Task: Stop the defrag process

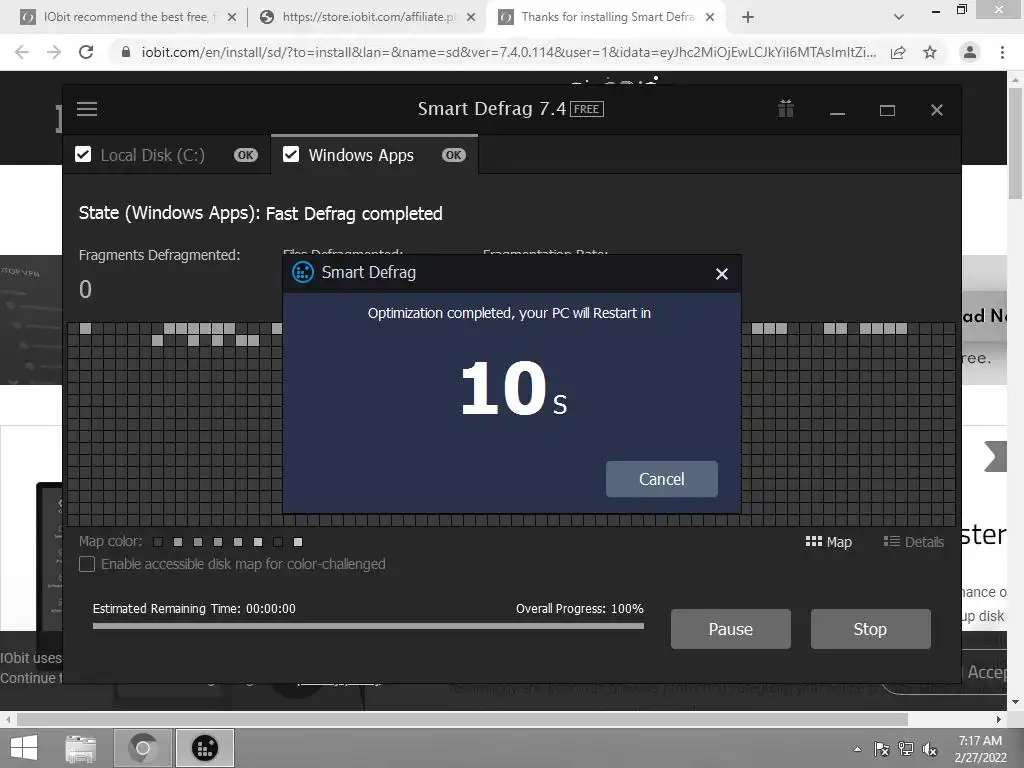Action: 871,629
